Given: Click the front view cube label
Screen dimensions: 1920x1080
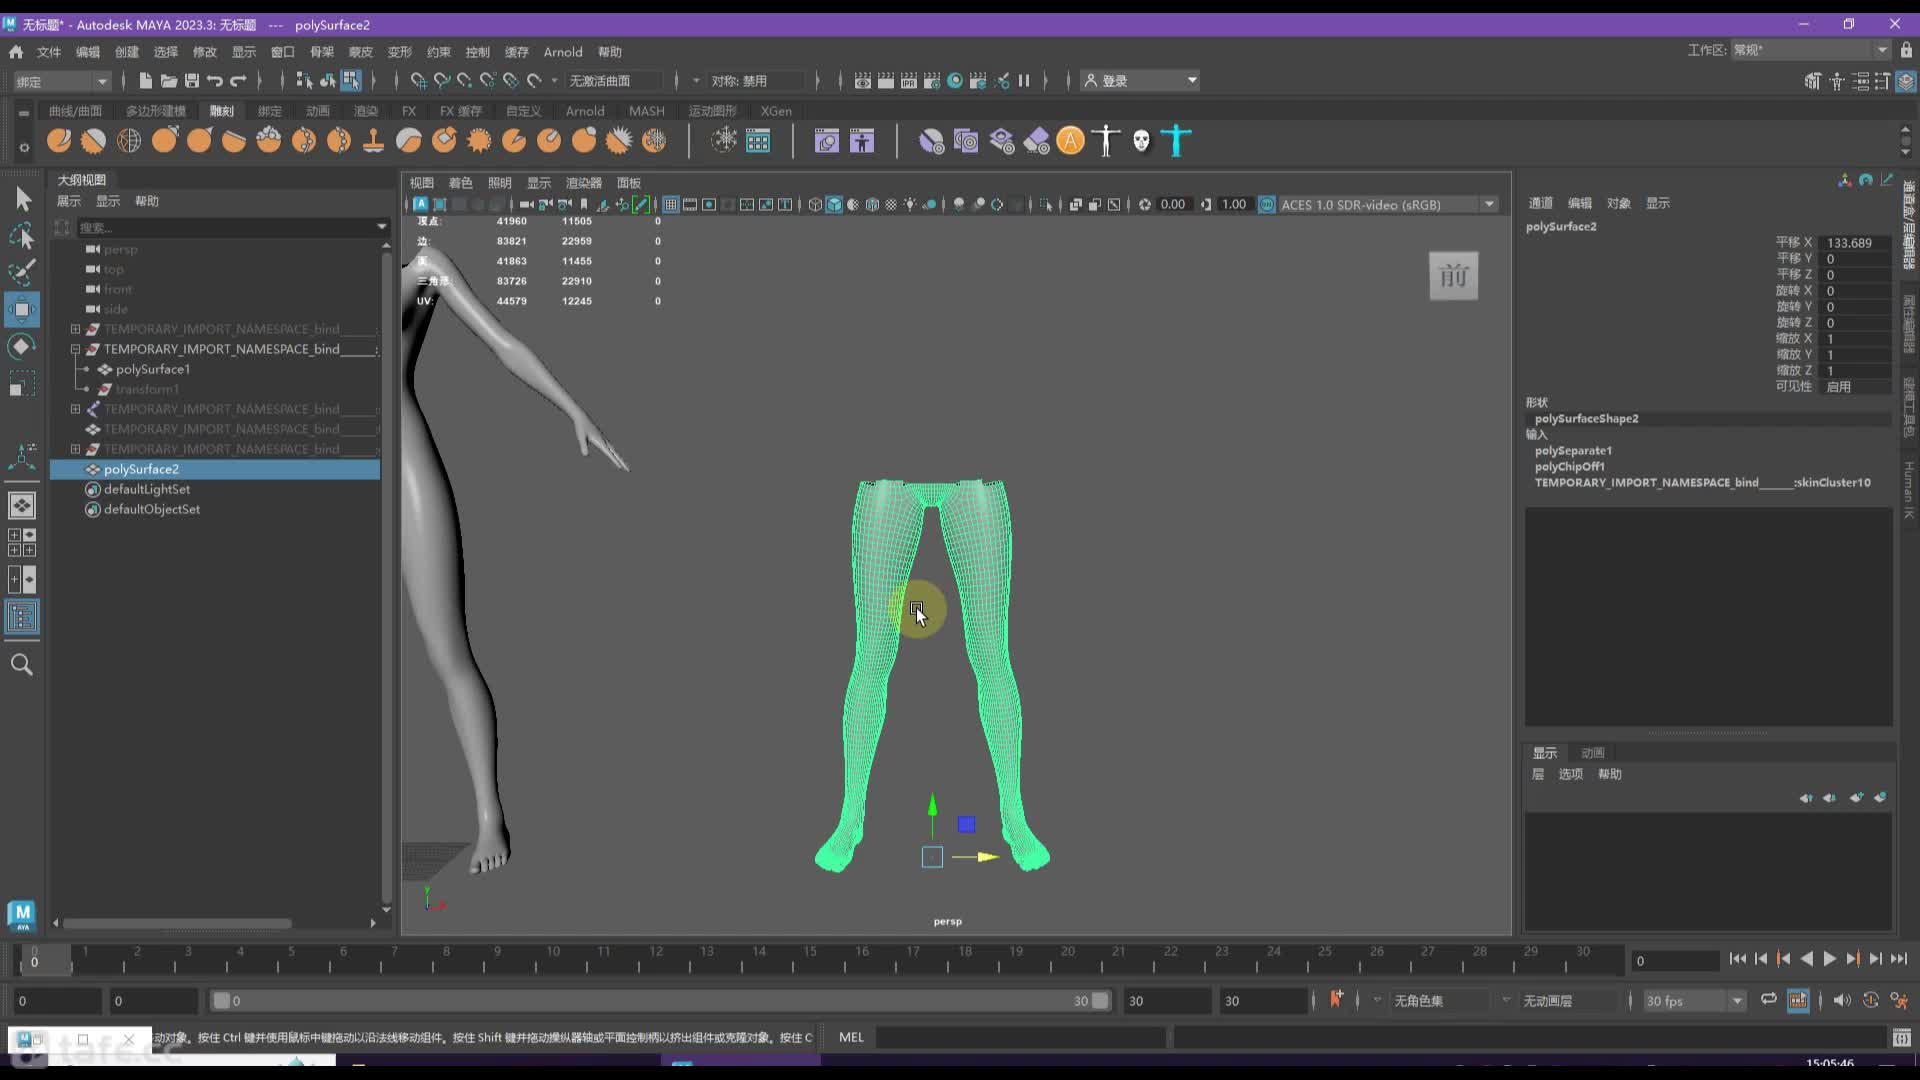Looking at the screenshot, I should (1454, 276).
